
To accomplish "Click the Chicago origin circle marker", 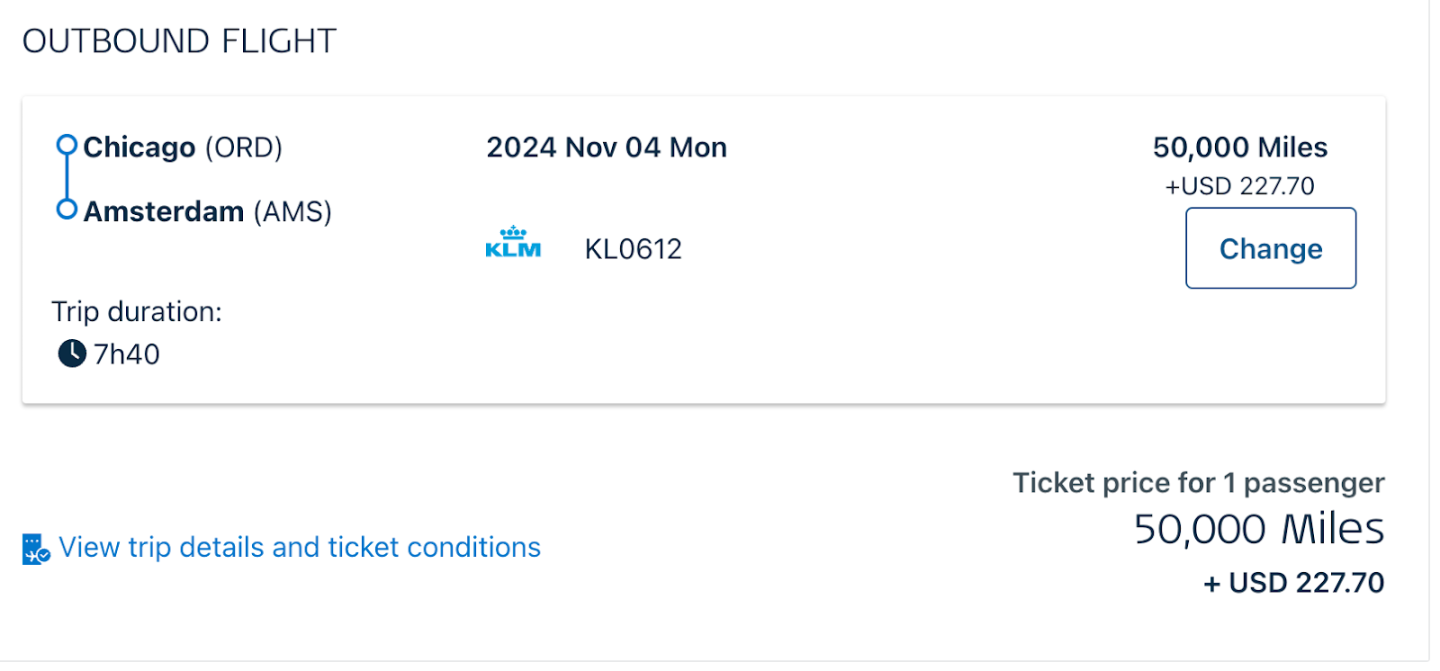I will [66, 146].
